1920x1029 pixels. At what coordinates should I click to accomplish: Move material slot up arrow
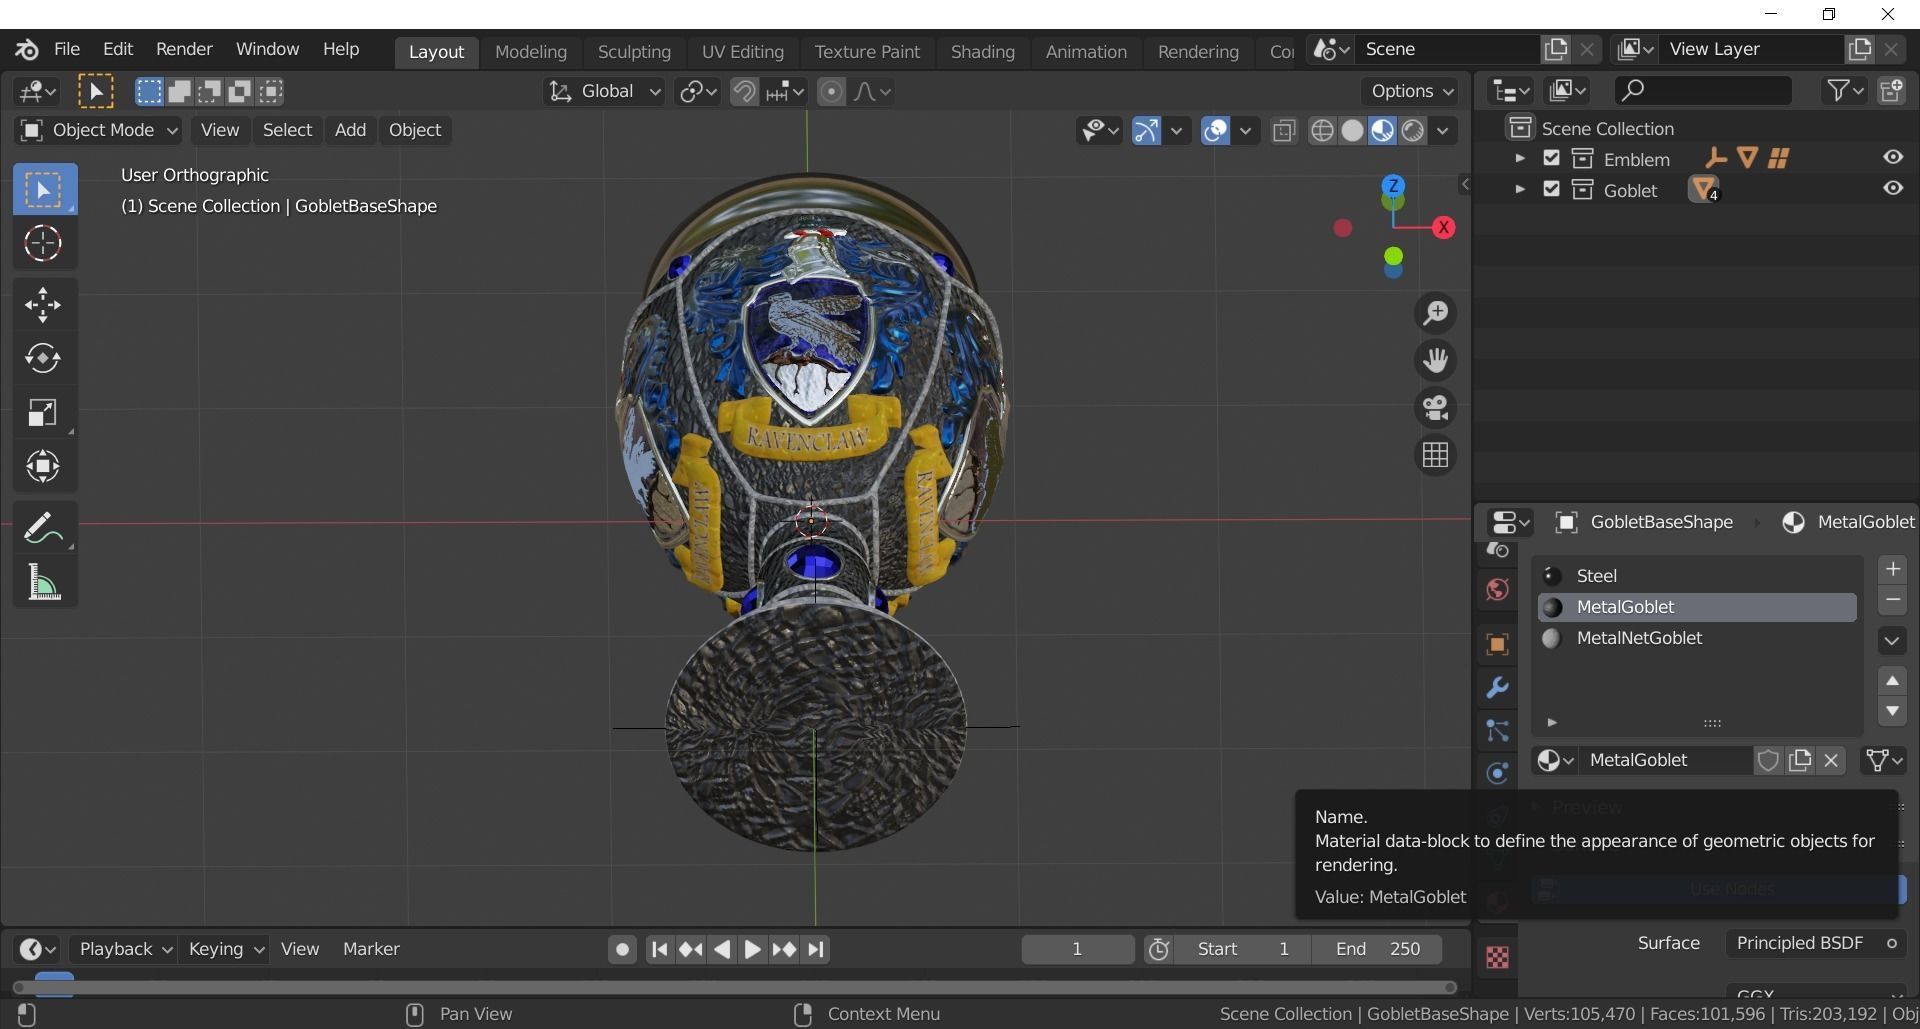pos(1892,681)
